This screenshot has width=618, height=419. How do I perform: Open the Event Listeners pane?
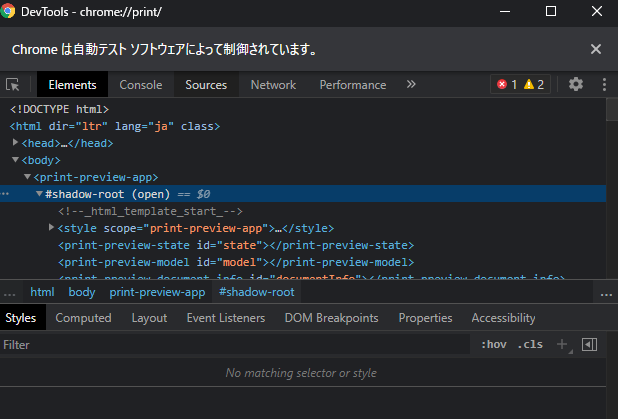[226, 318]
